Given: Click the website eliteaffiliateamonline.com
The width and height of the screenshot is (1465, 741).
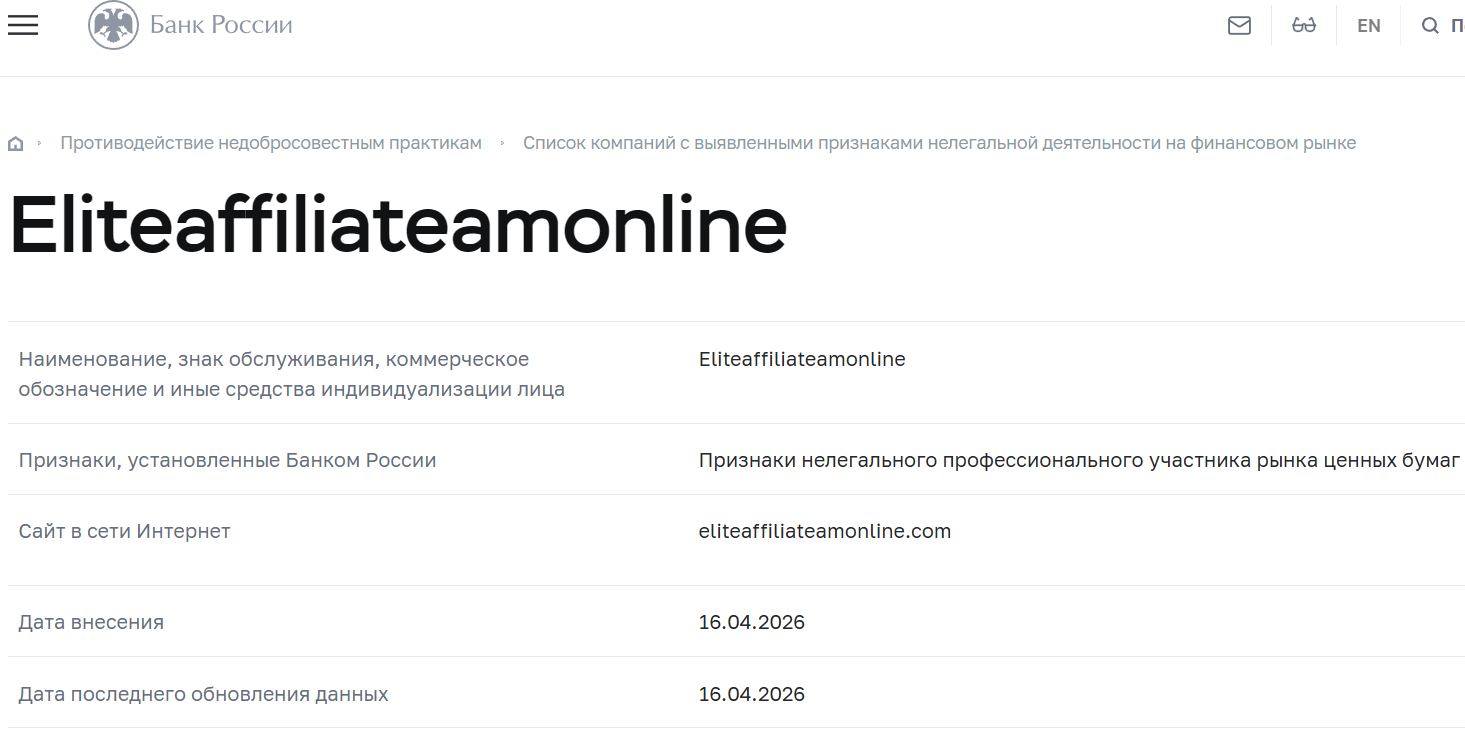Looking at the screenshot, I should point(824,531).
